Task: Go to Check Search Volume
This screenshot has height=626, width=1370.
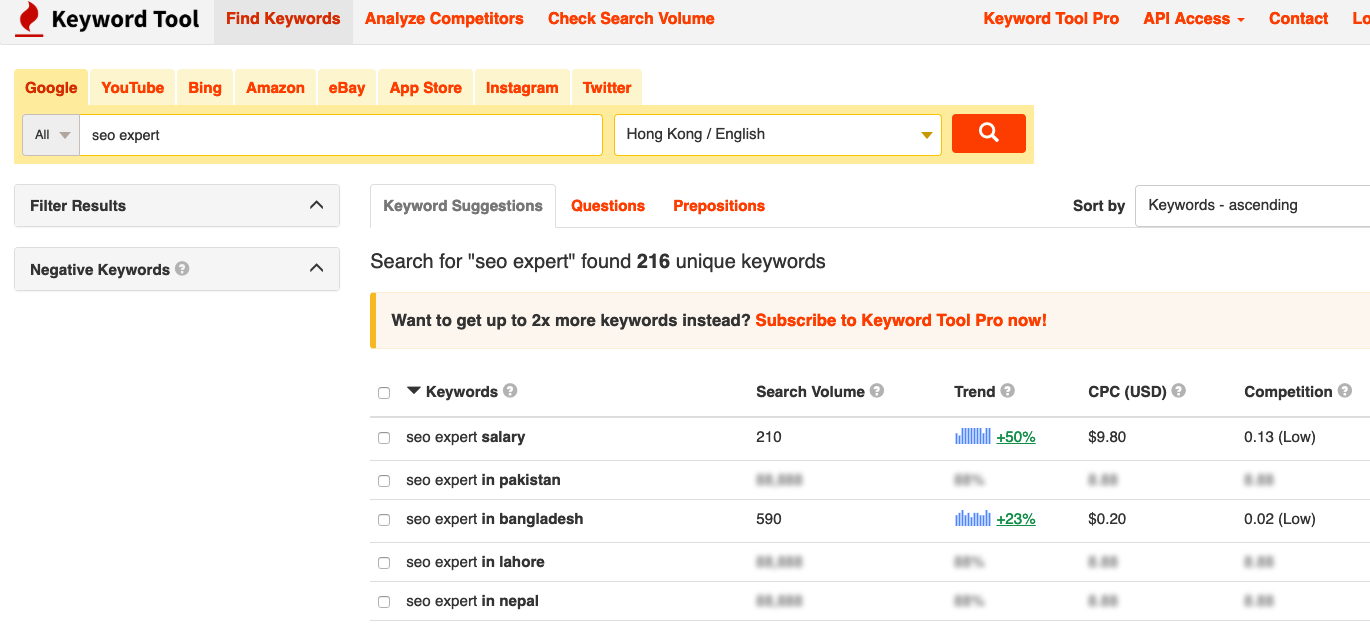Action: click(631, 19)
